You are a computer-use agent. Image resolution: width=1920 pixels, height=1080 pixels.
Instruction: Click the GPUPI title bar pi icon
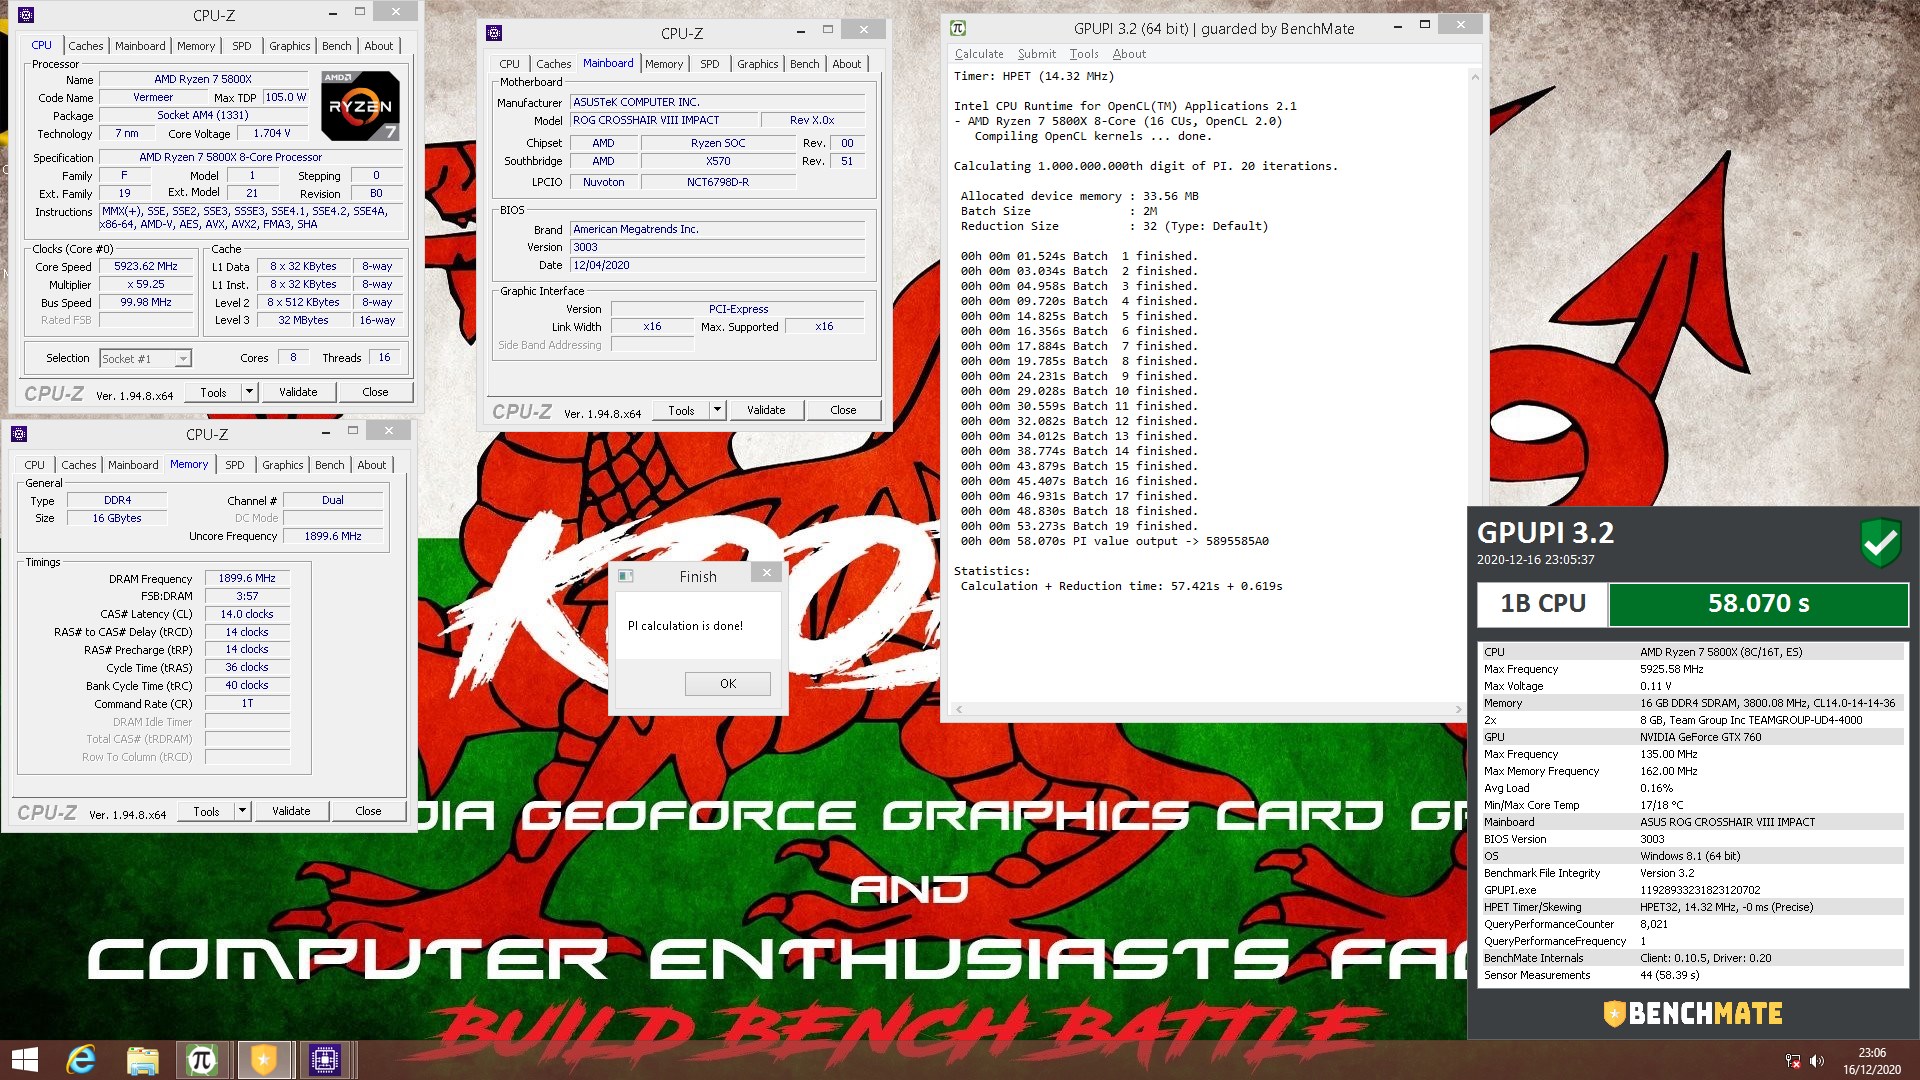(958, 28)
